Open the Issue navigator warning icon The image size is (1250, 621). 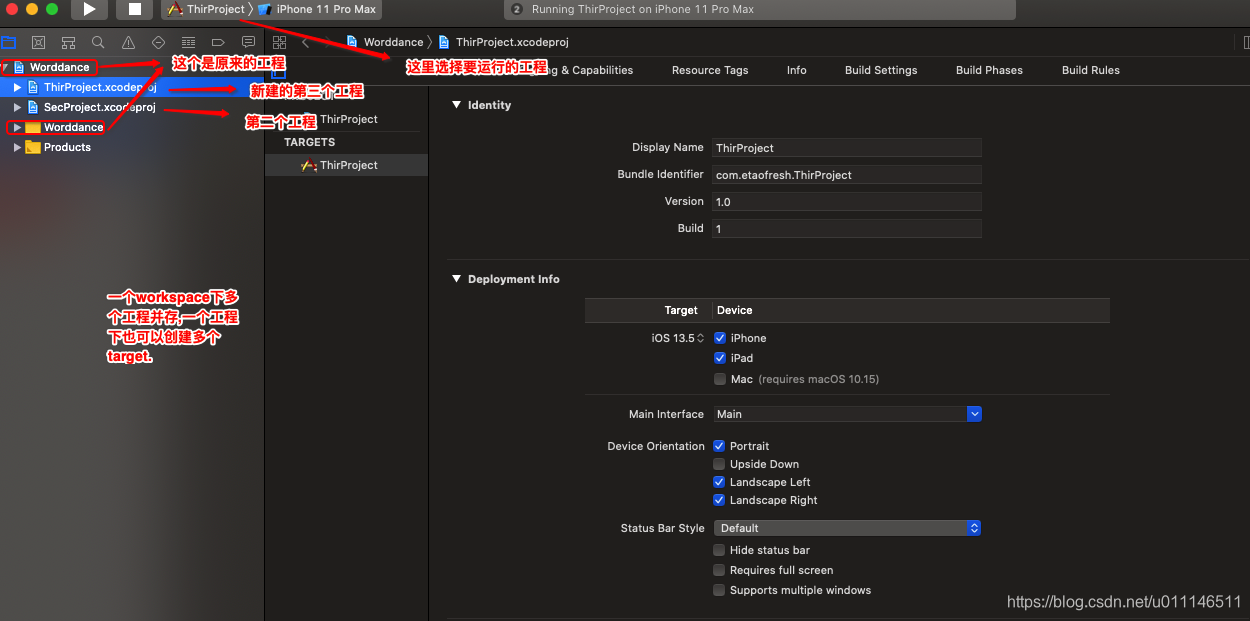(x=128, y=42)
